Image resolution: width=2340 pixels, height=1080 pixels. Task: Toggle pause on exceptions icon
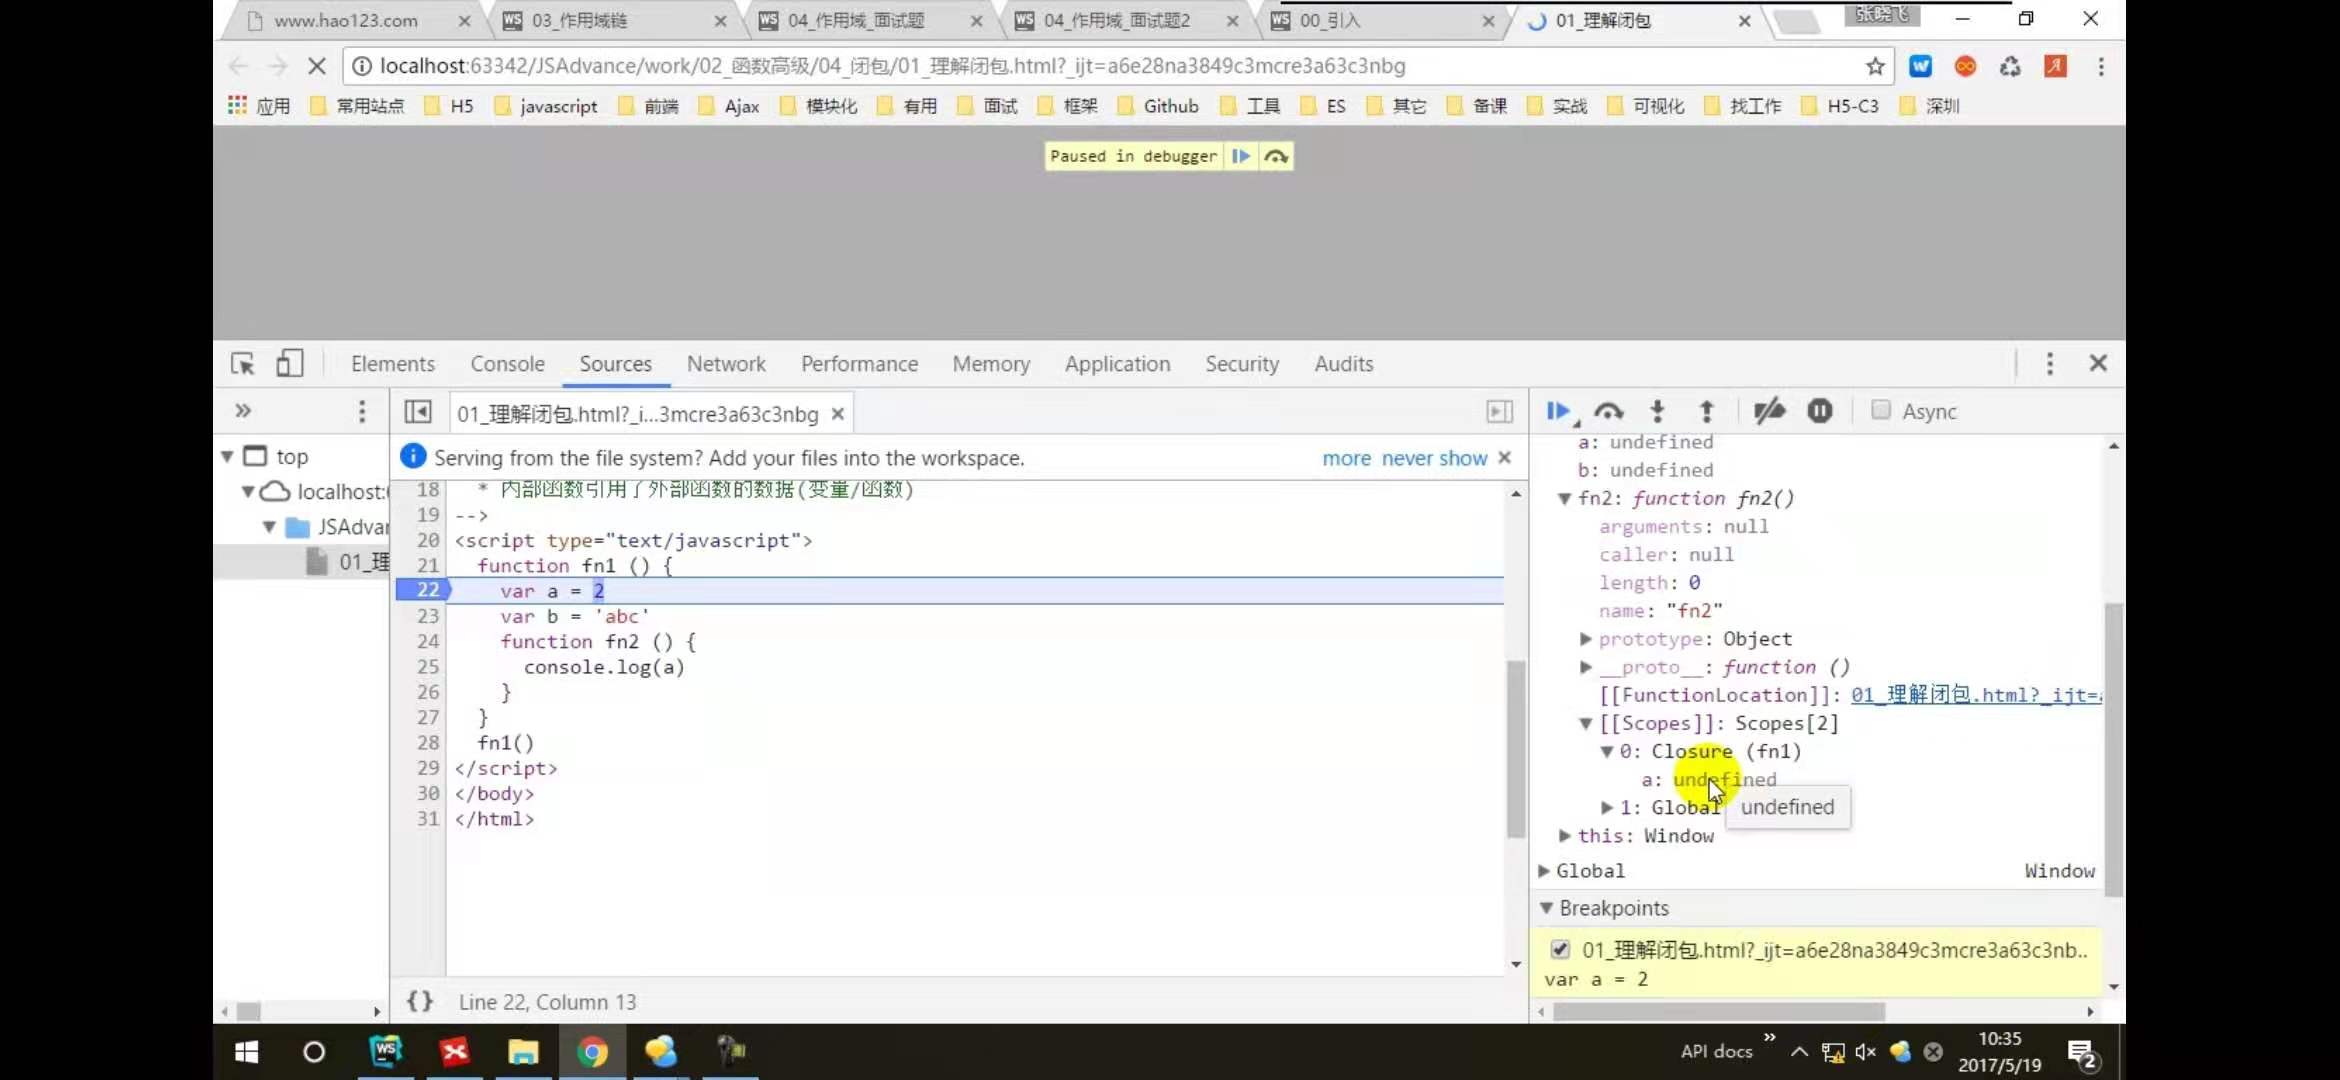click(1820, 411)
